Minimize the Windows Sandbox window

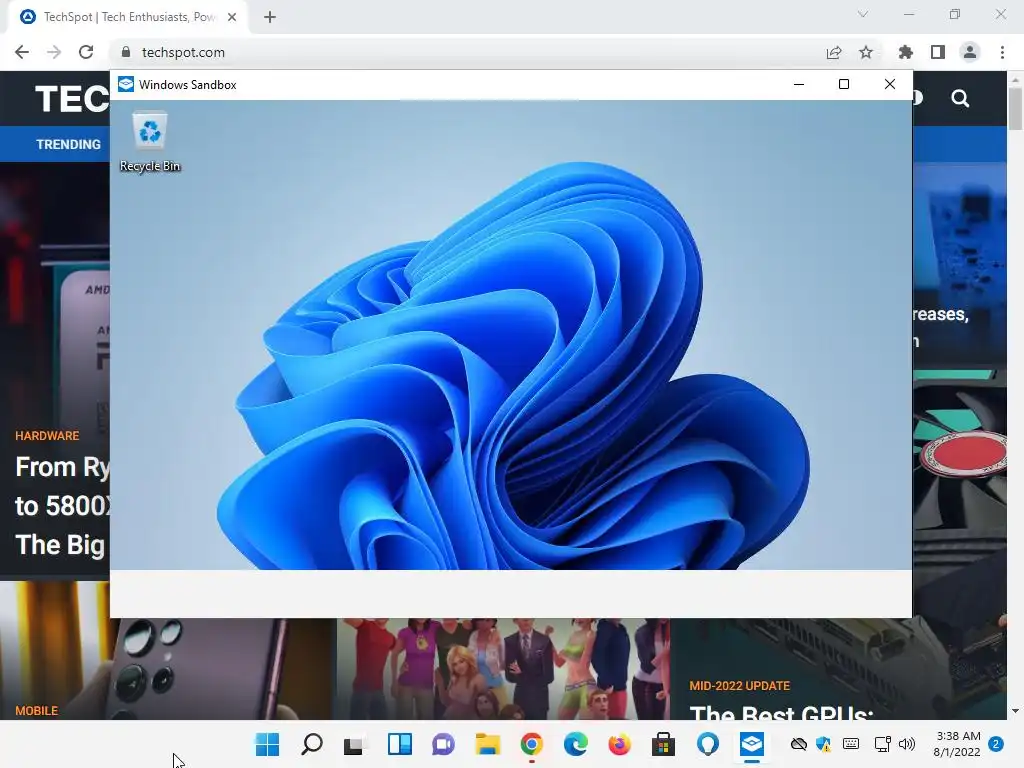click(799, 84)
